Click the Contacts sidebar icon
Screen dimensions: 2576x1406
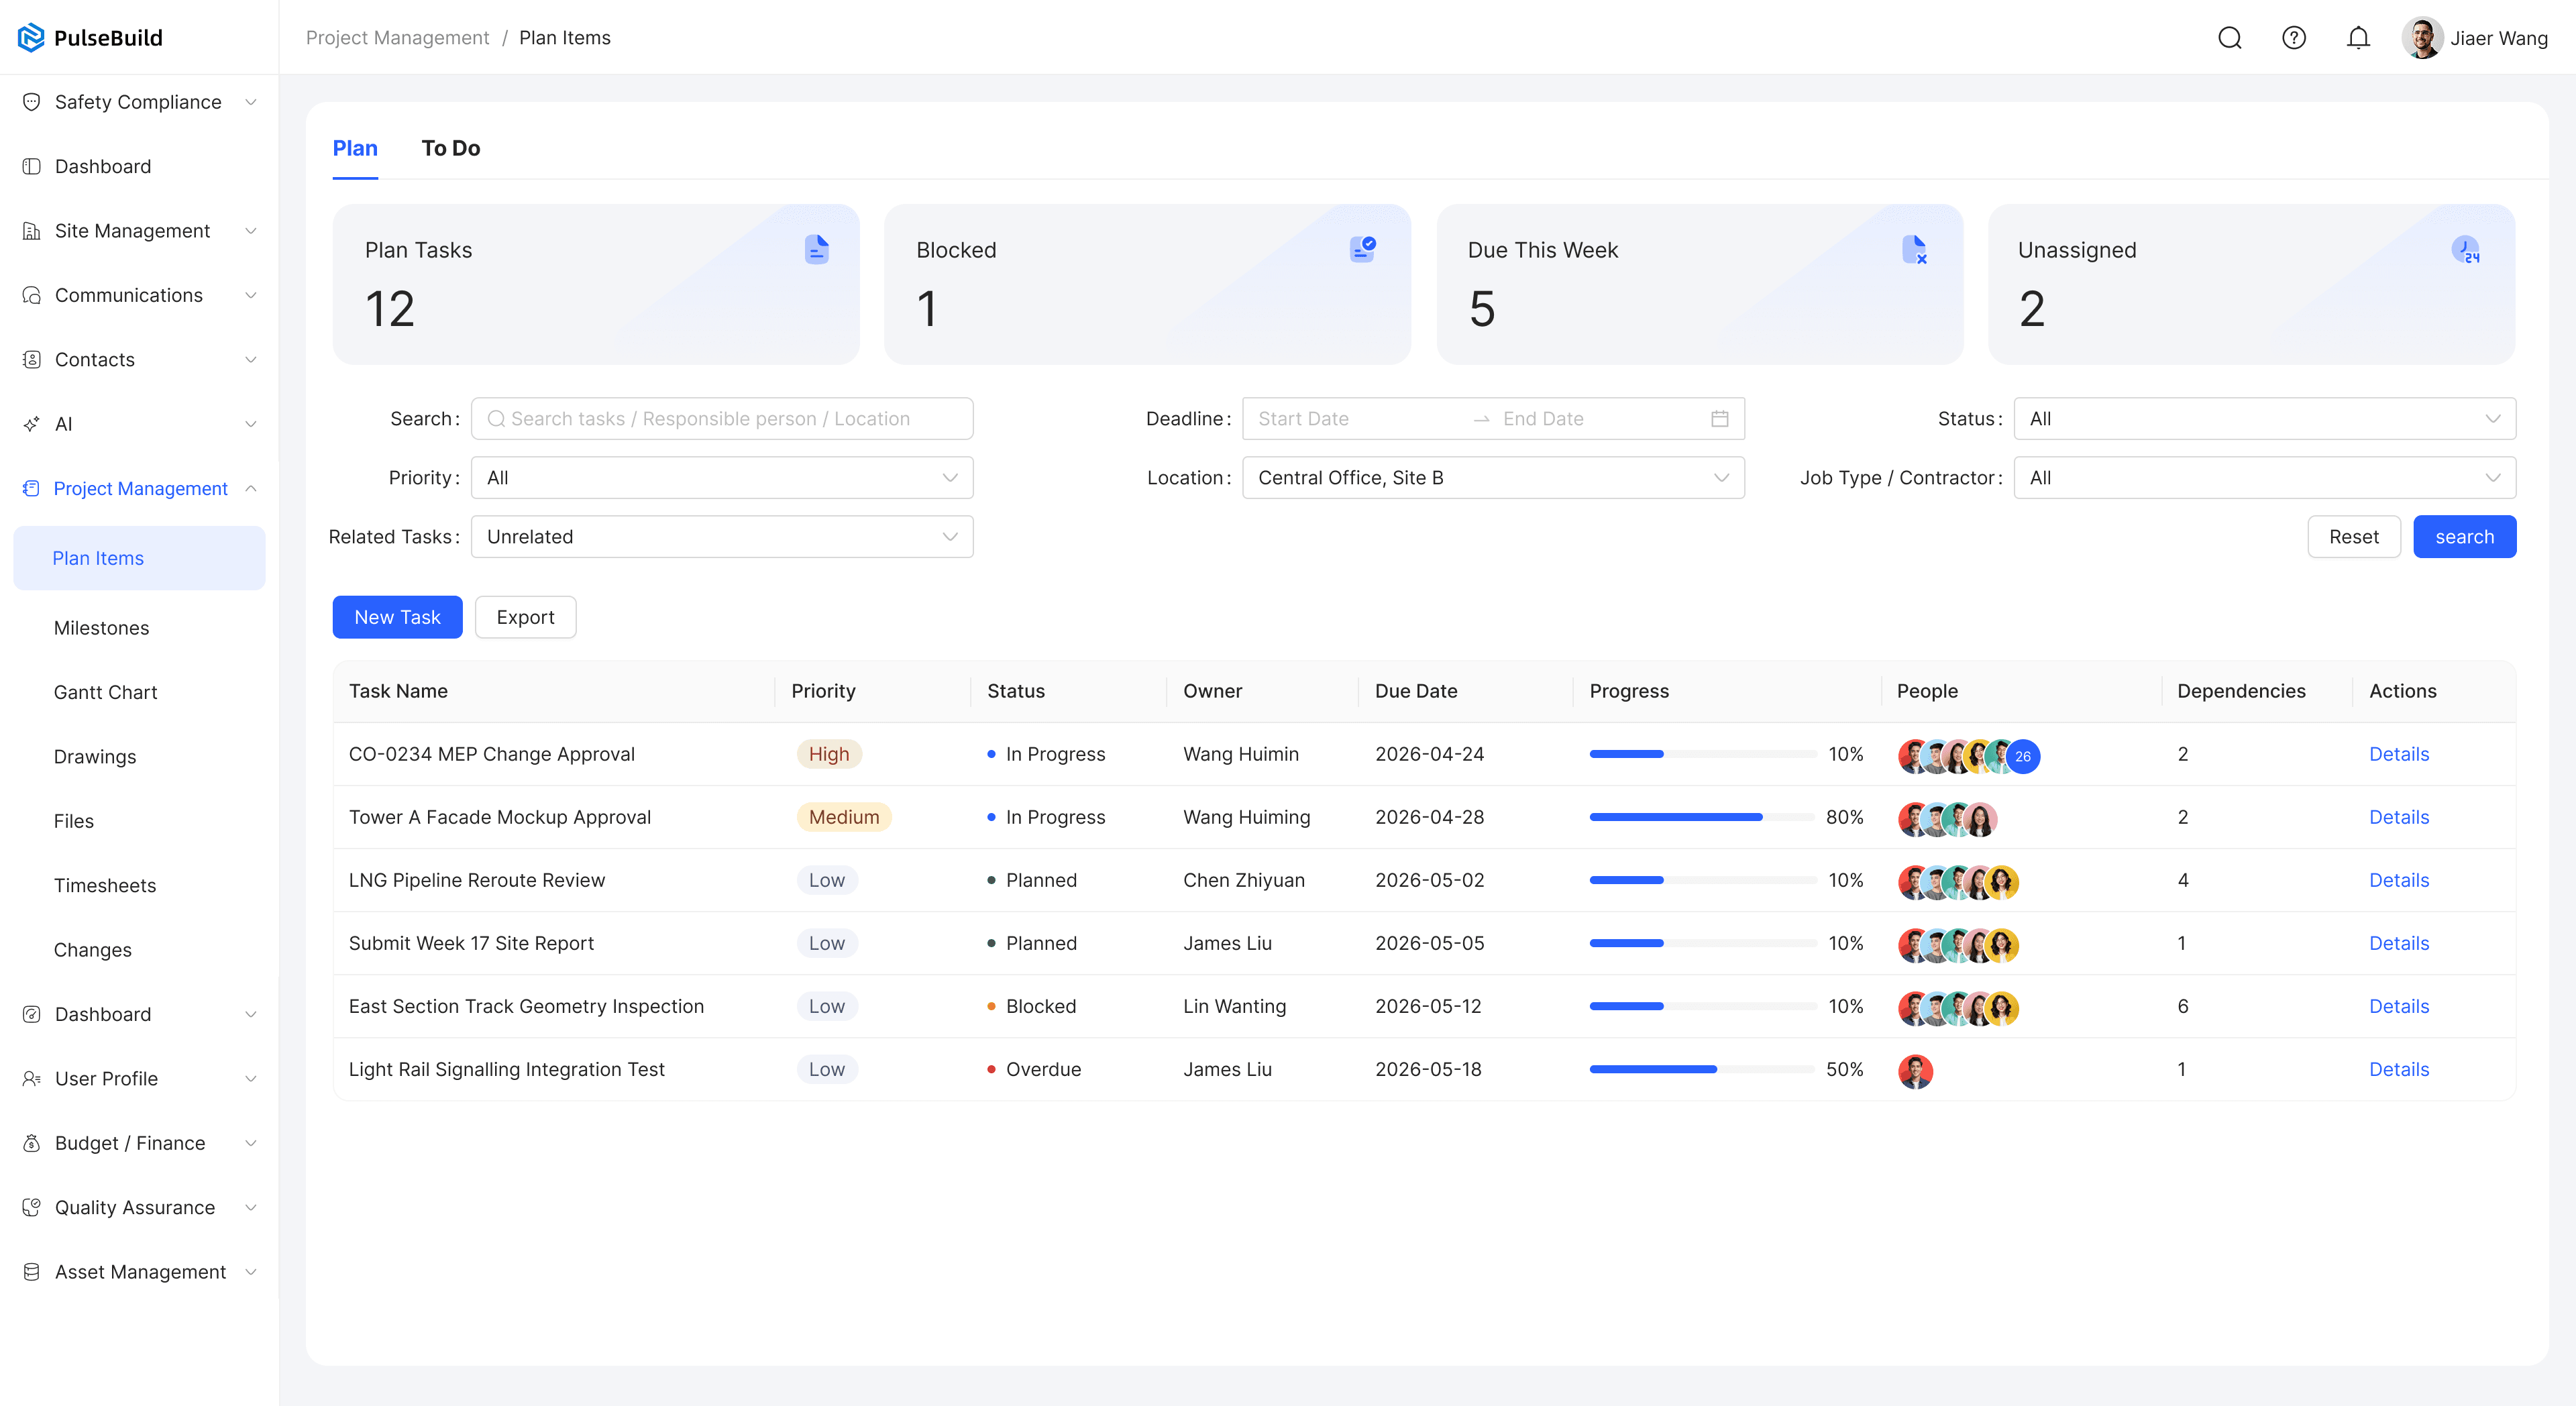pos(32,360)
